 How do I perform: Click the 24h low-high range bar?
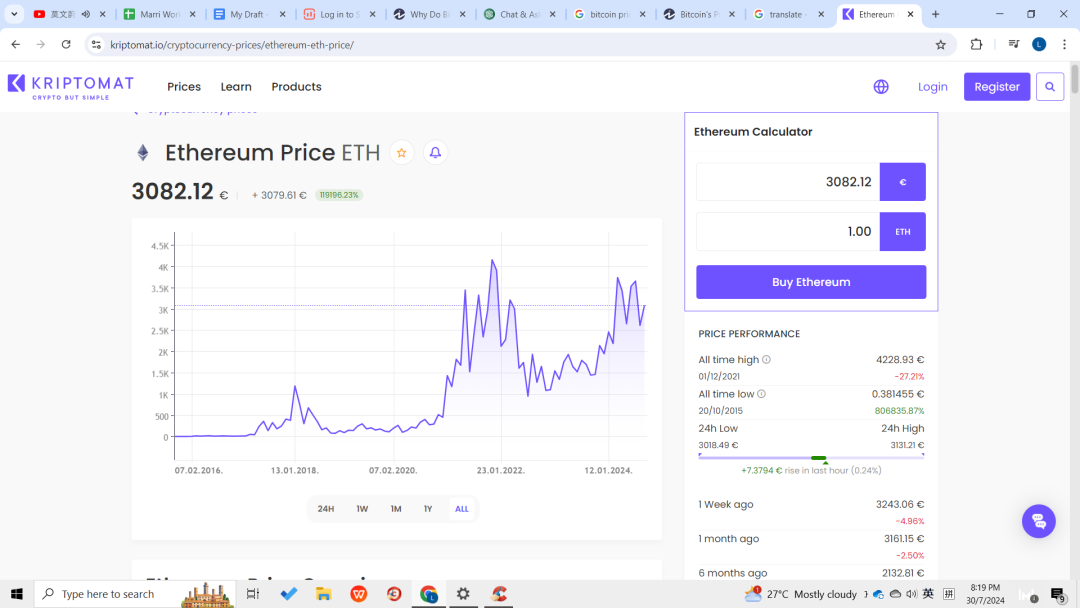coord(811,457)
